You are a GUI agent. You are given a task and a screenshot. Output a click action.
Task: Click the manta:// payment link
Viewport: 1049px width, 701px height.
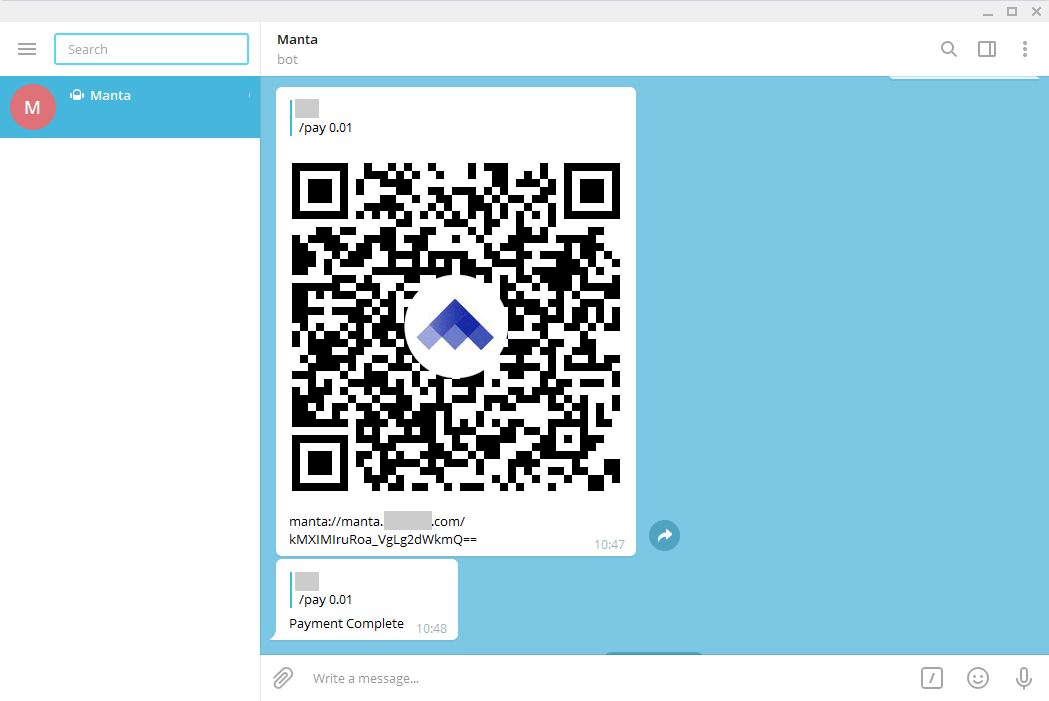(x=383, y=530)
